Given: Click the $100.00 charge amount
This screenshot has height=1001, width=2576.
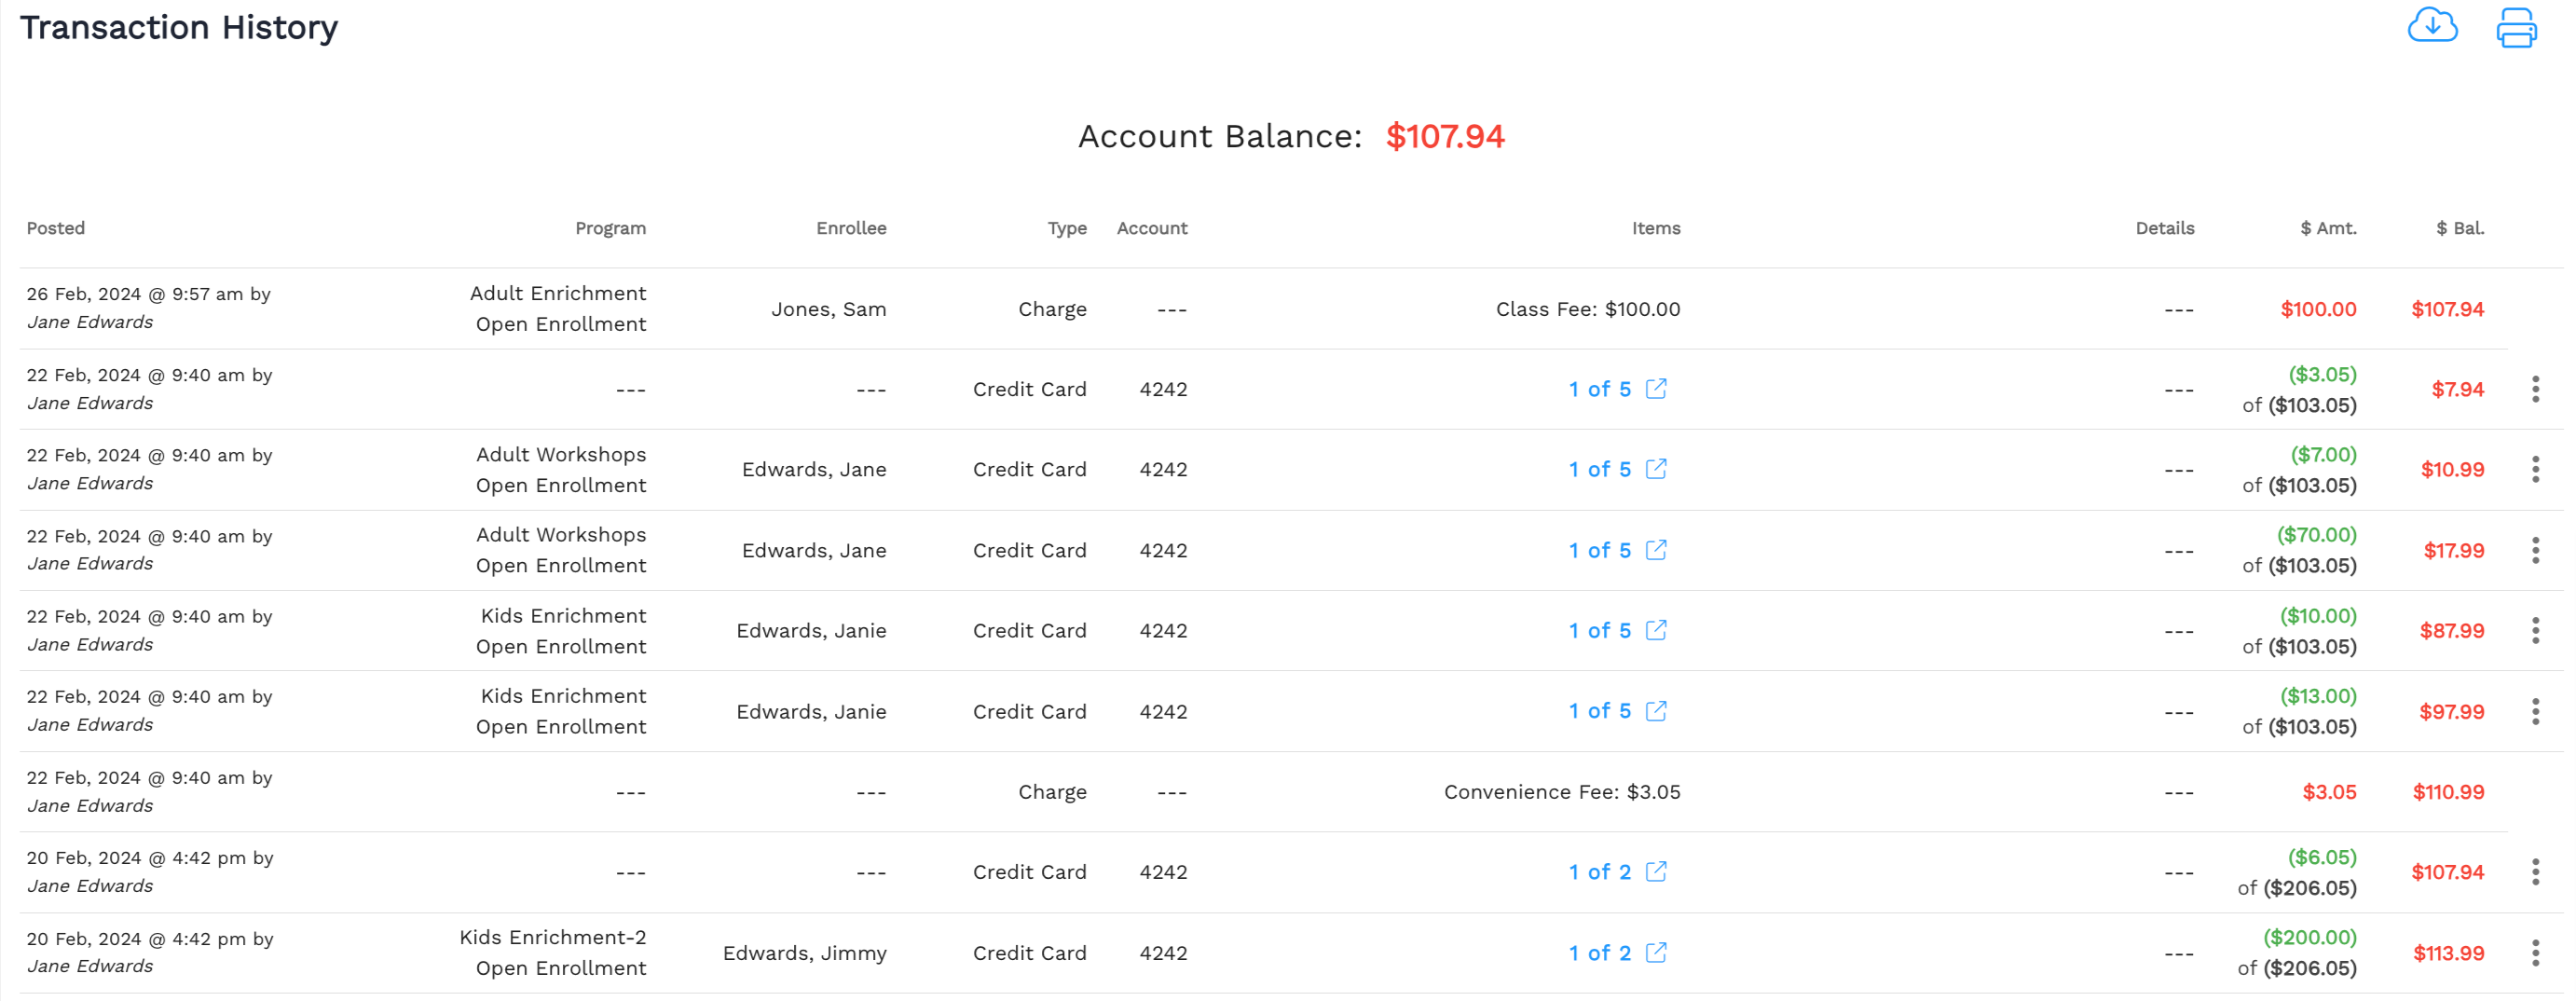Looking at the screenshot, I should coord(2318,309).
